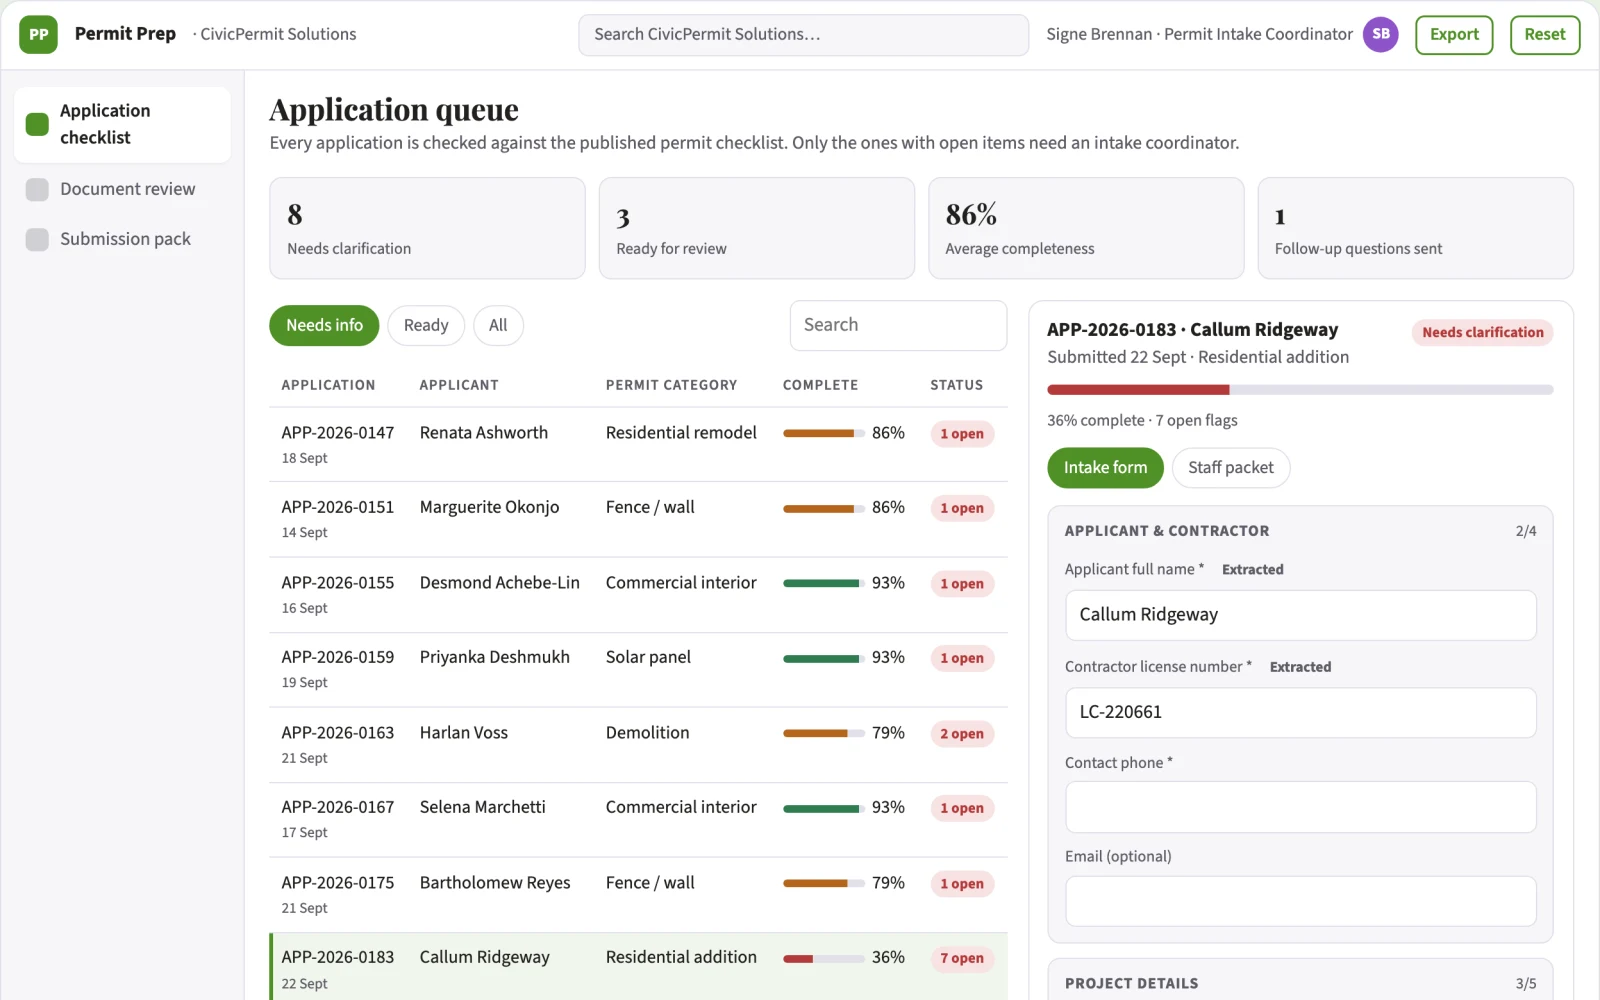Image resolution: width=1600 pixels, height=1000 pixels.
Task: Select the Ready filter
Action: tap(426, 326)
